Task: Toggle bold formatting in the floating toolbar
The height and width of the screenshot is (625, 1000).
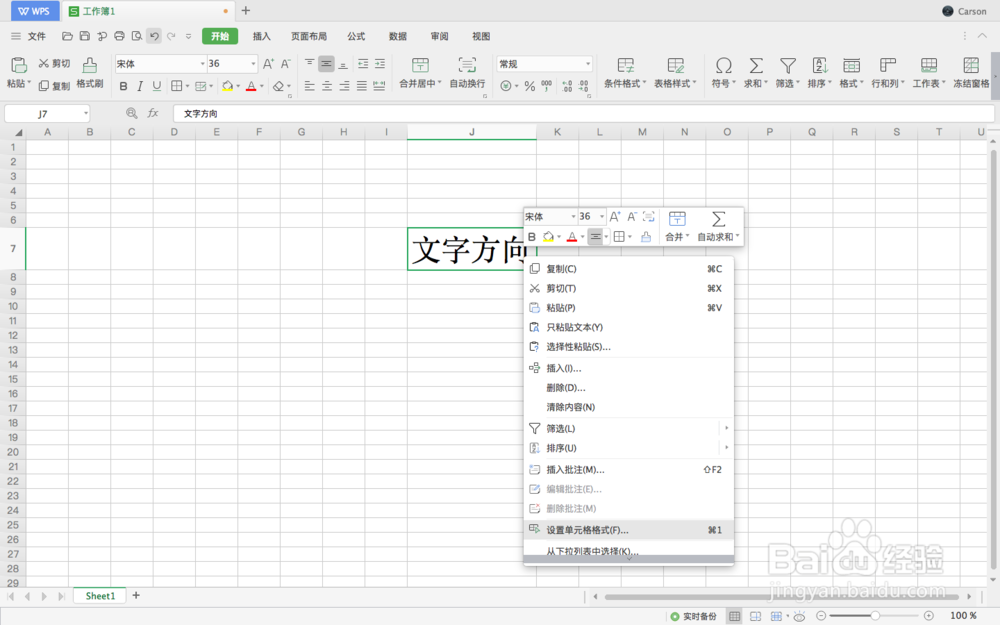Action: pyautogui.click(x=532, y=237)
